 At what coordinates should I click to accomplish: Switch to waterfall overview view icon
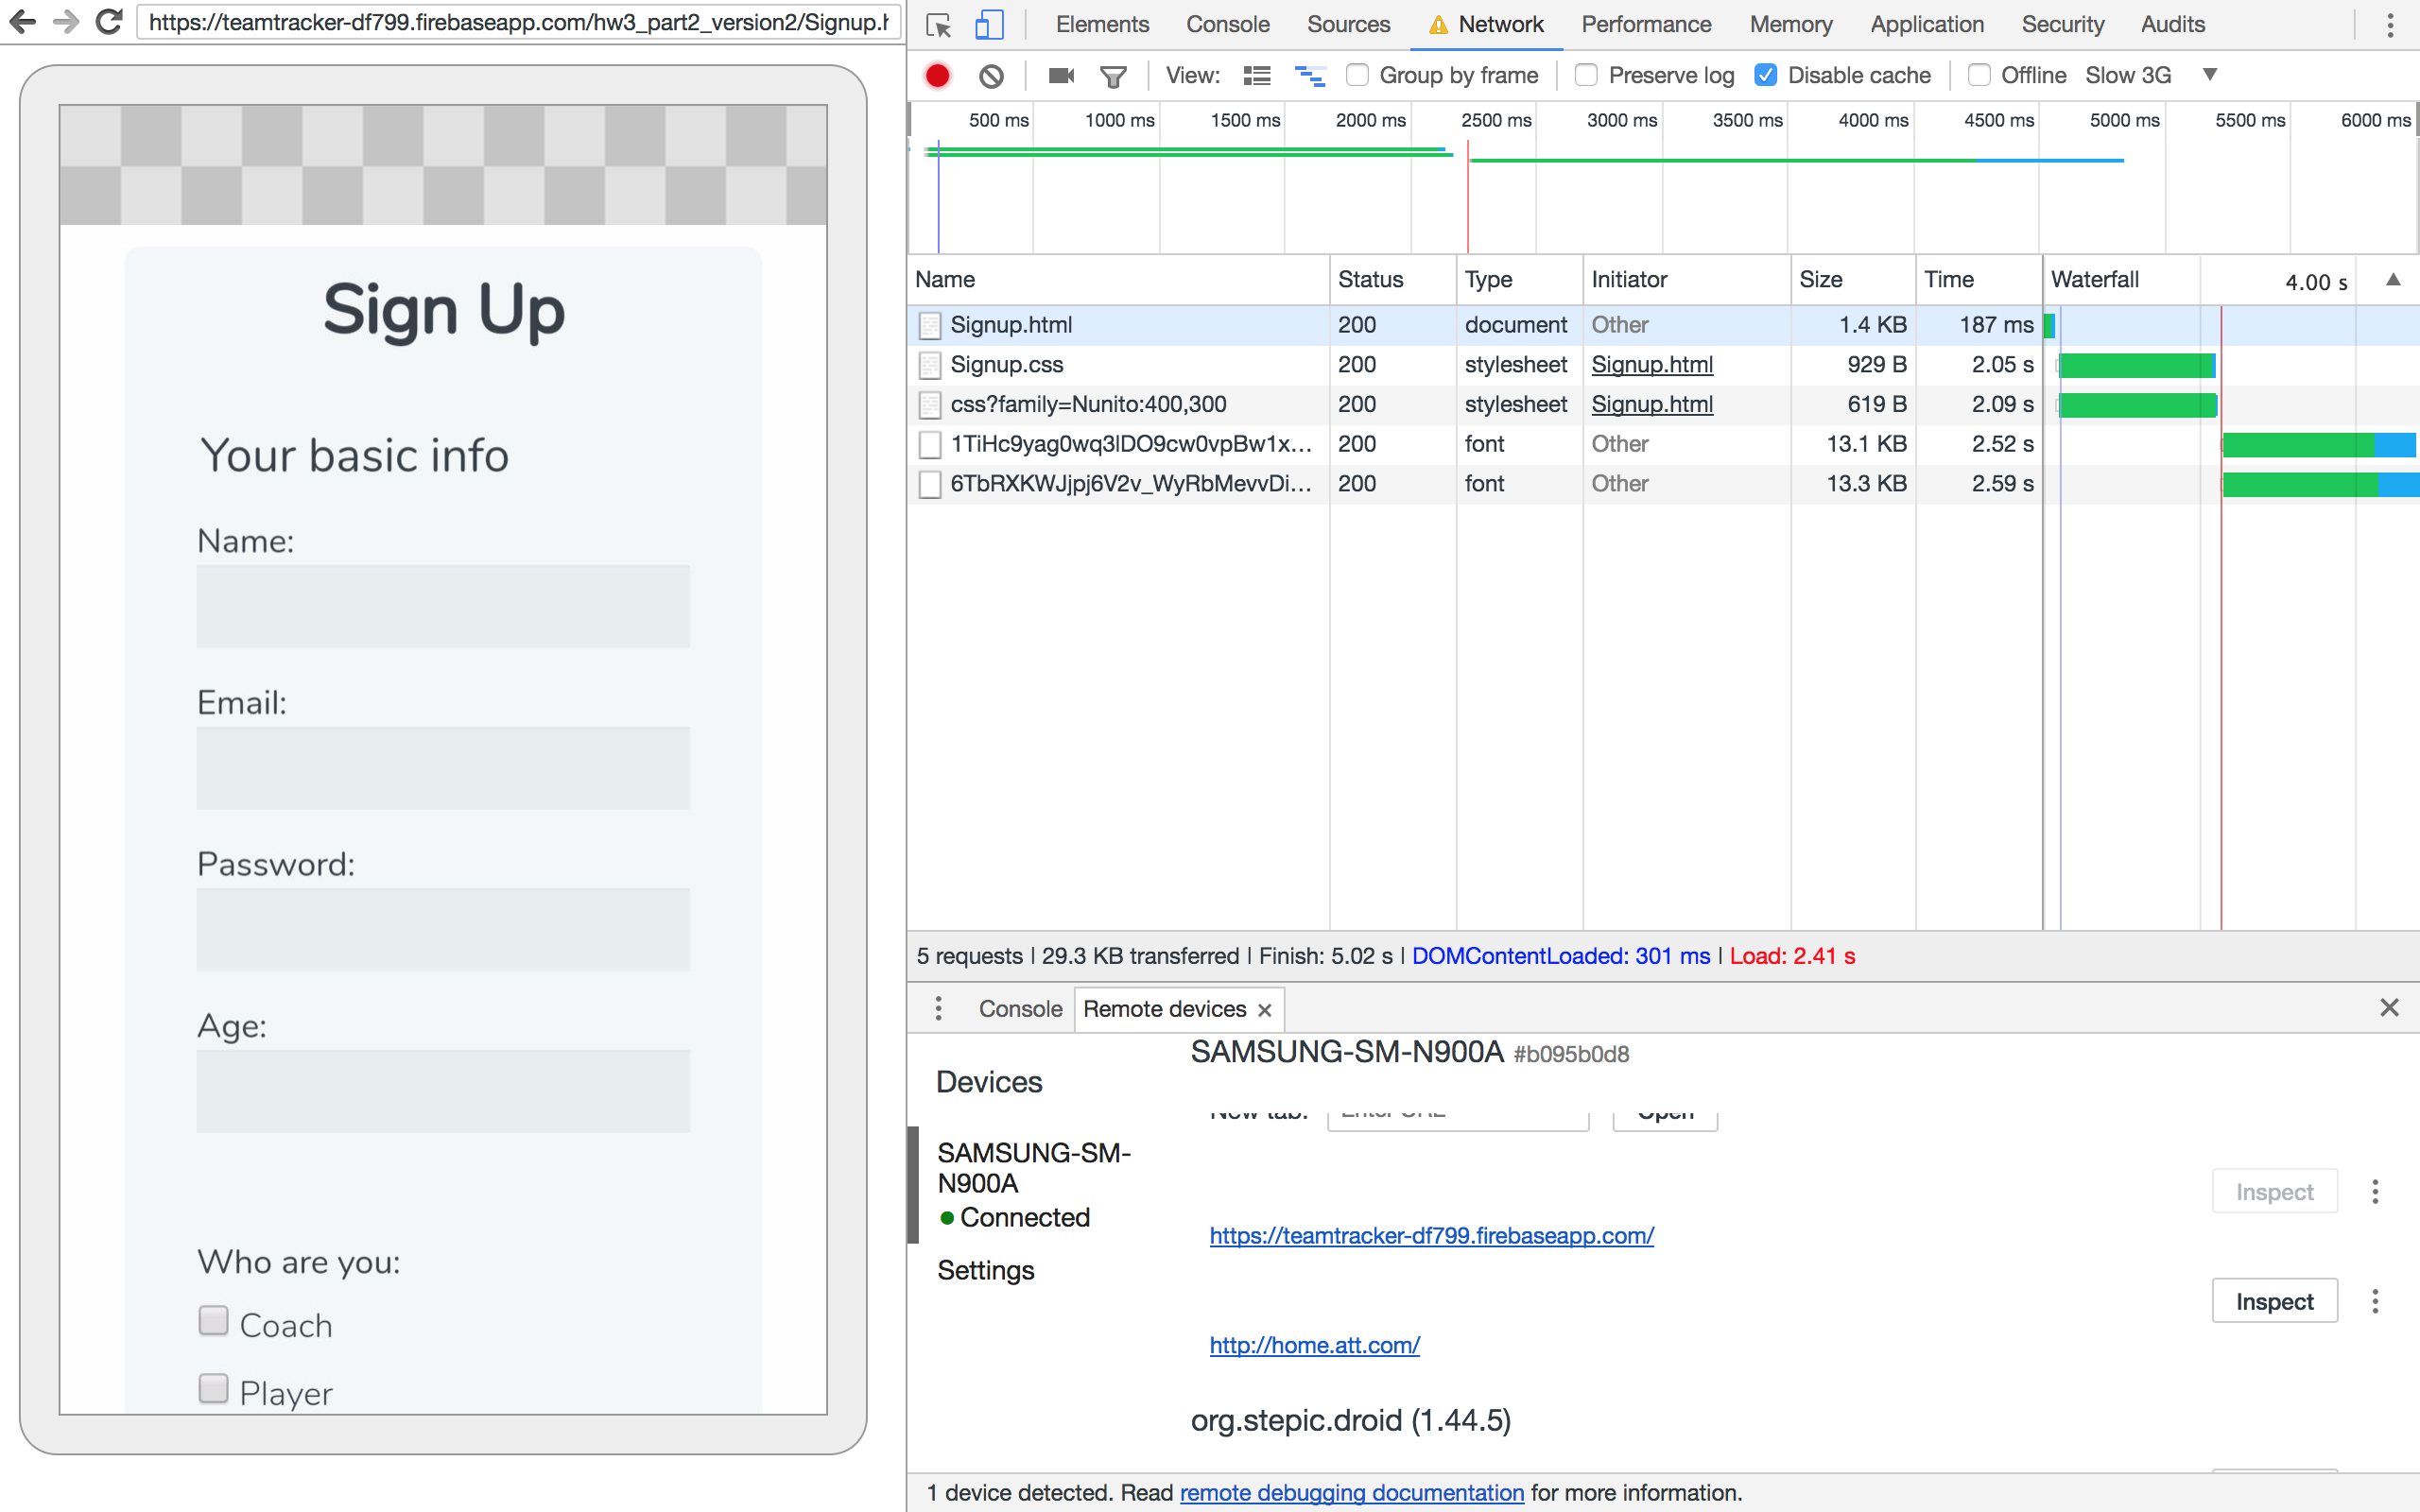[x=1310, y=76]
